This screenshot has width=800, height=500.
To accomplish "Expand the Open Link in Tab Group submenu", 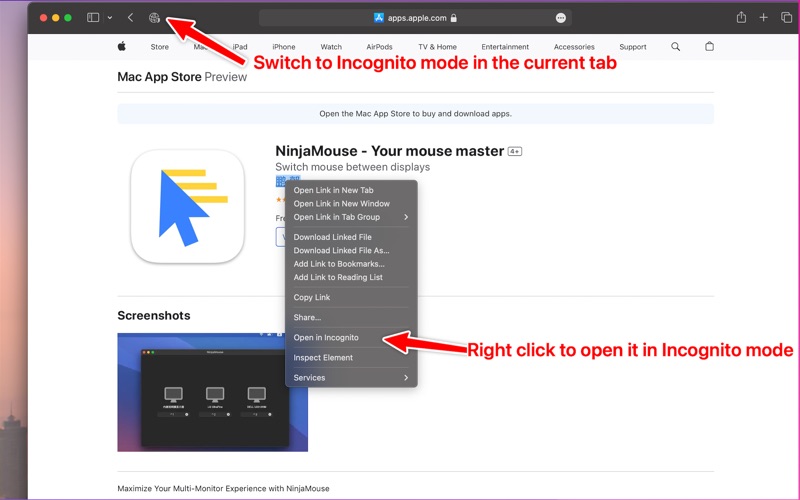I will pyautogui.click(x=351, y=217).
